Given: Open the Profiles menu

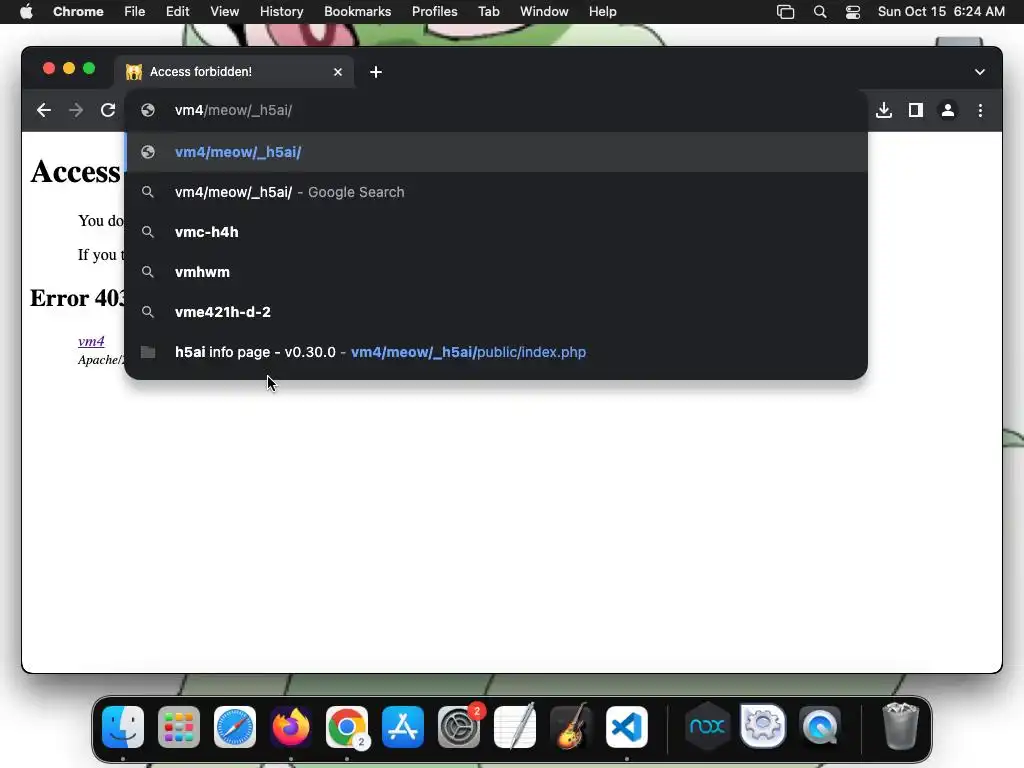Looking at the screenshot, I should click(434, 12).
